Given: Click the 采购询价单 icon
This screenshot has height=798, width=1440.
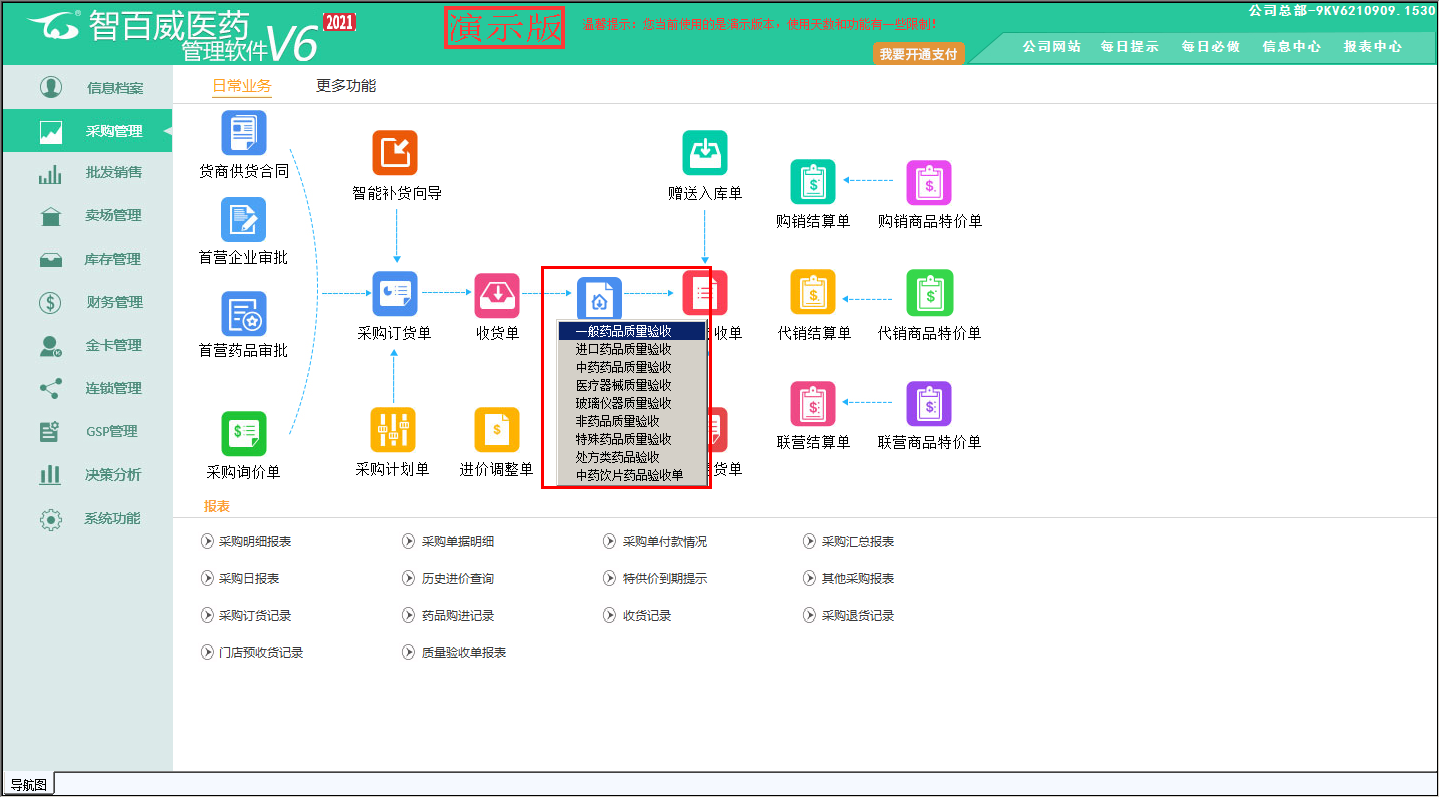Looking at the screenshot, I should click(243, 433).
